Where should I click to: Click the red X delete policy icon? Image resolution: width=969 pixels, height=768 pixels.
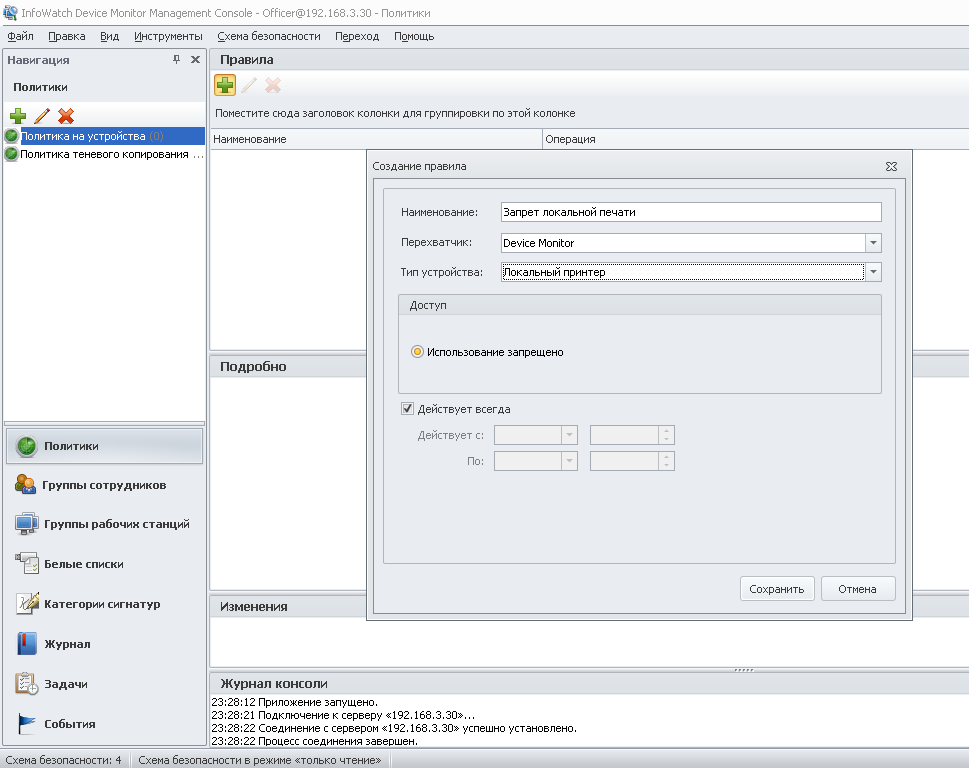[66, 116]
